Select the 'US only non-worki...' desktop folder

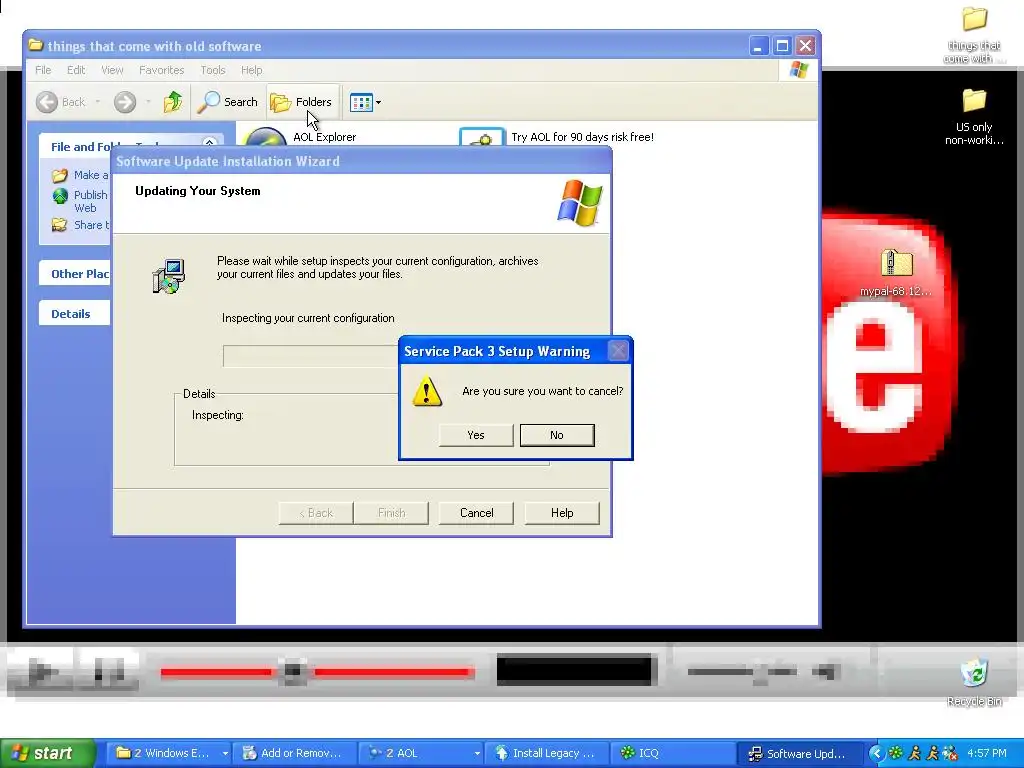[974, 116]
